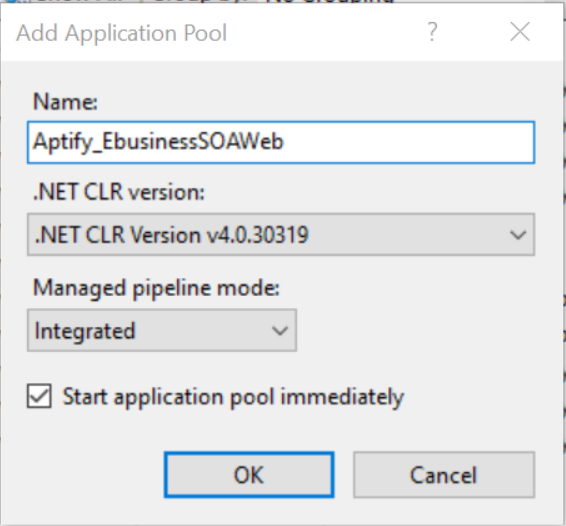Image resolution: width=566 pixels, height=526 pixels.
Task: Click the chevron beside Integrated
Action: 280,331
